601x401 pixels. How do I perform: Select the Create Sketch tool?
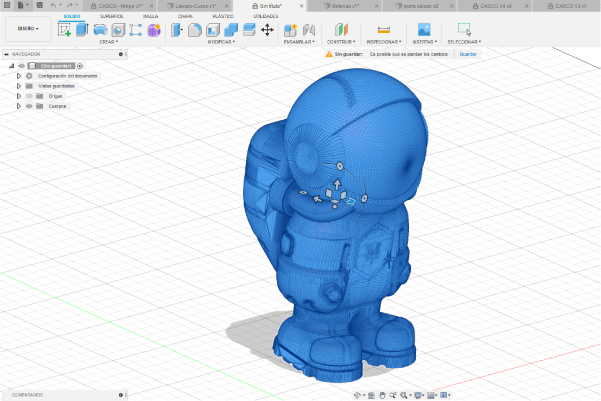coord(65,30)
